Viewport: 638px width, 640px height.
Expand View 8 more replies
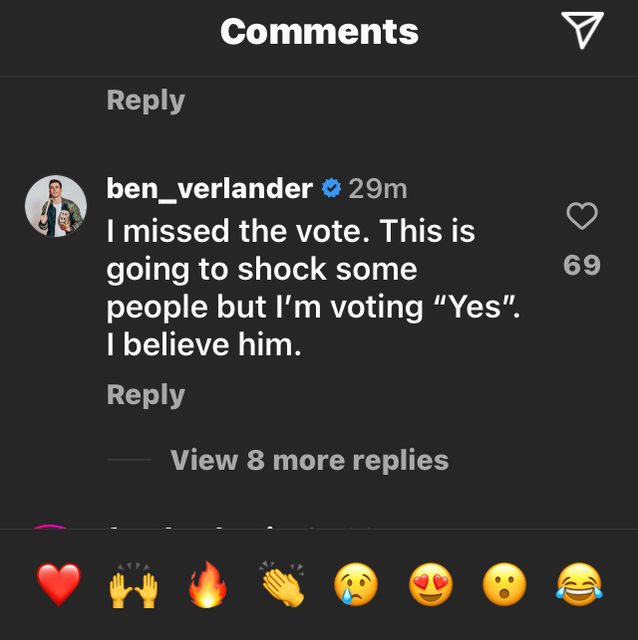tap(309, 460)
